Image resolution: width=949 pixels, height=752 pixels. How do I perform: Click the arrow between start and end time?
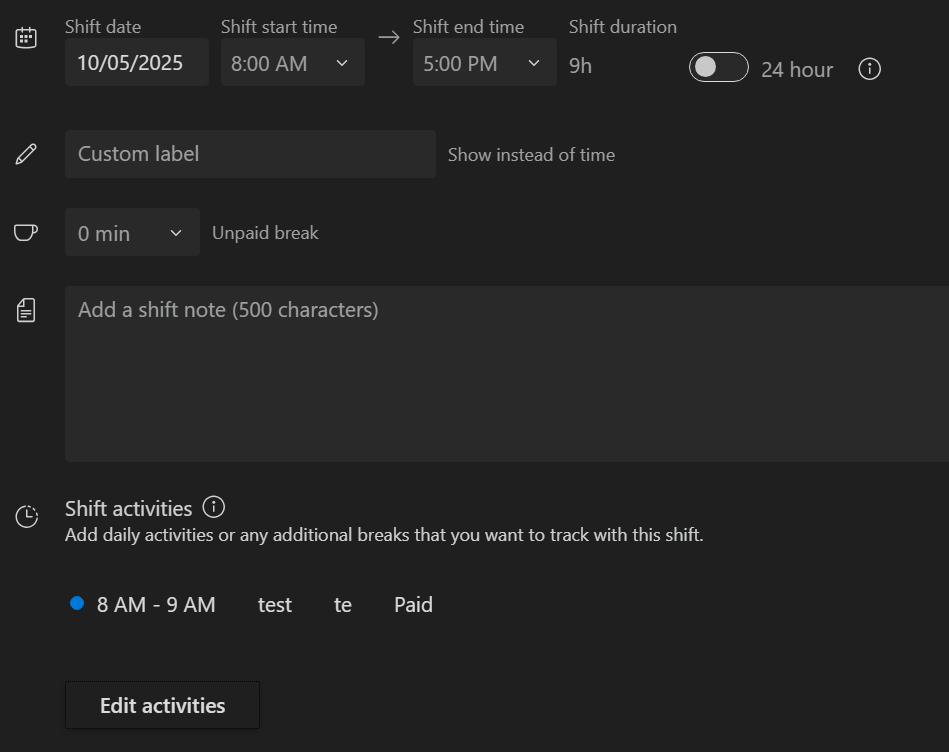(x=388, y=37)
